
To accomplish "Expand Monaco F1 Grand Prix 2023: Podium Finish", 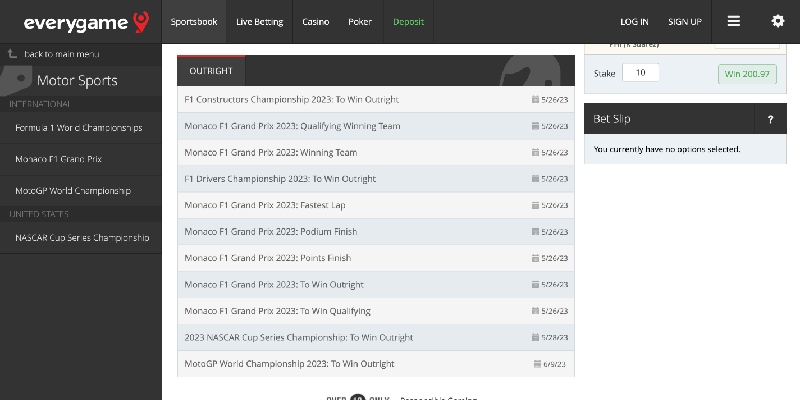I will pyautogui.click(x=376, y=232).
